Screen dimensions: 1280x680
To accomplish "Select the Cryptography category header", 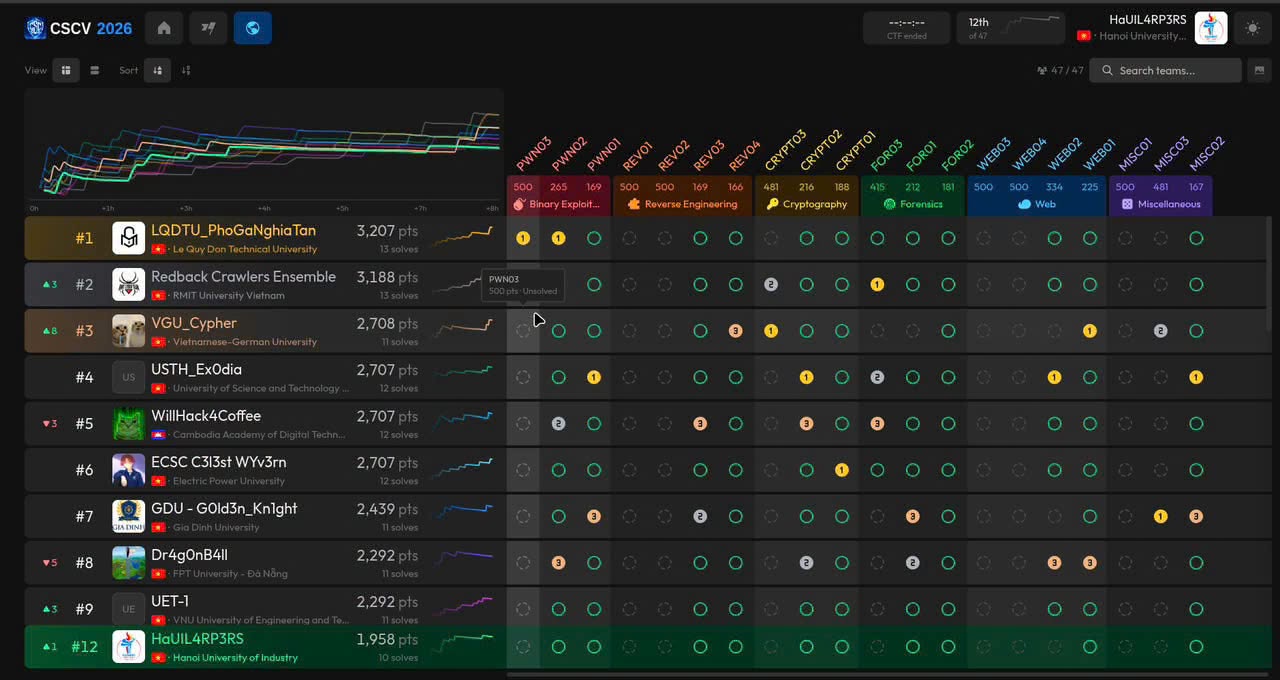I will click(x=807, y=204).
